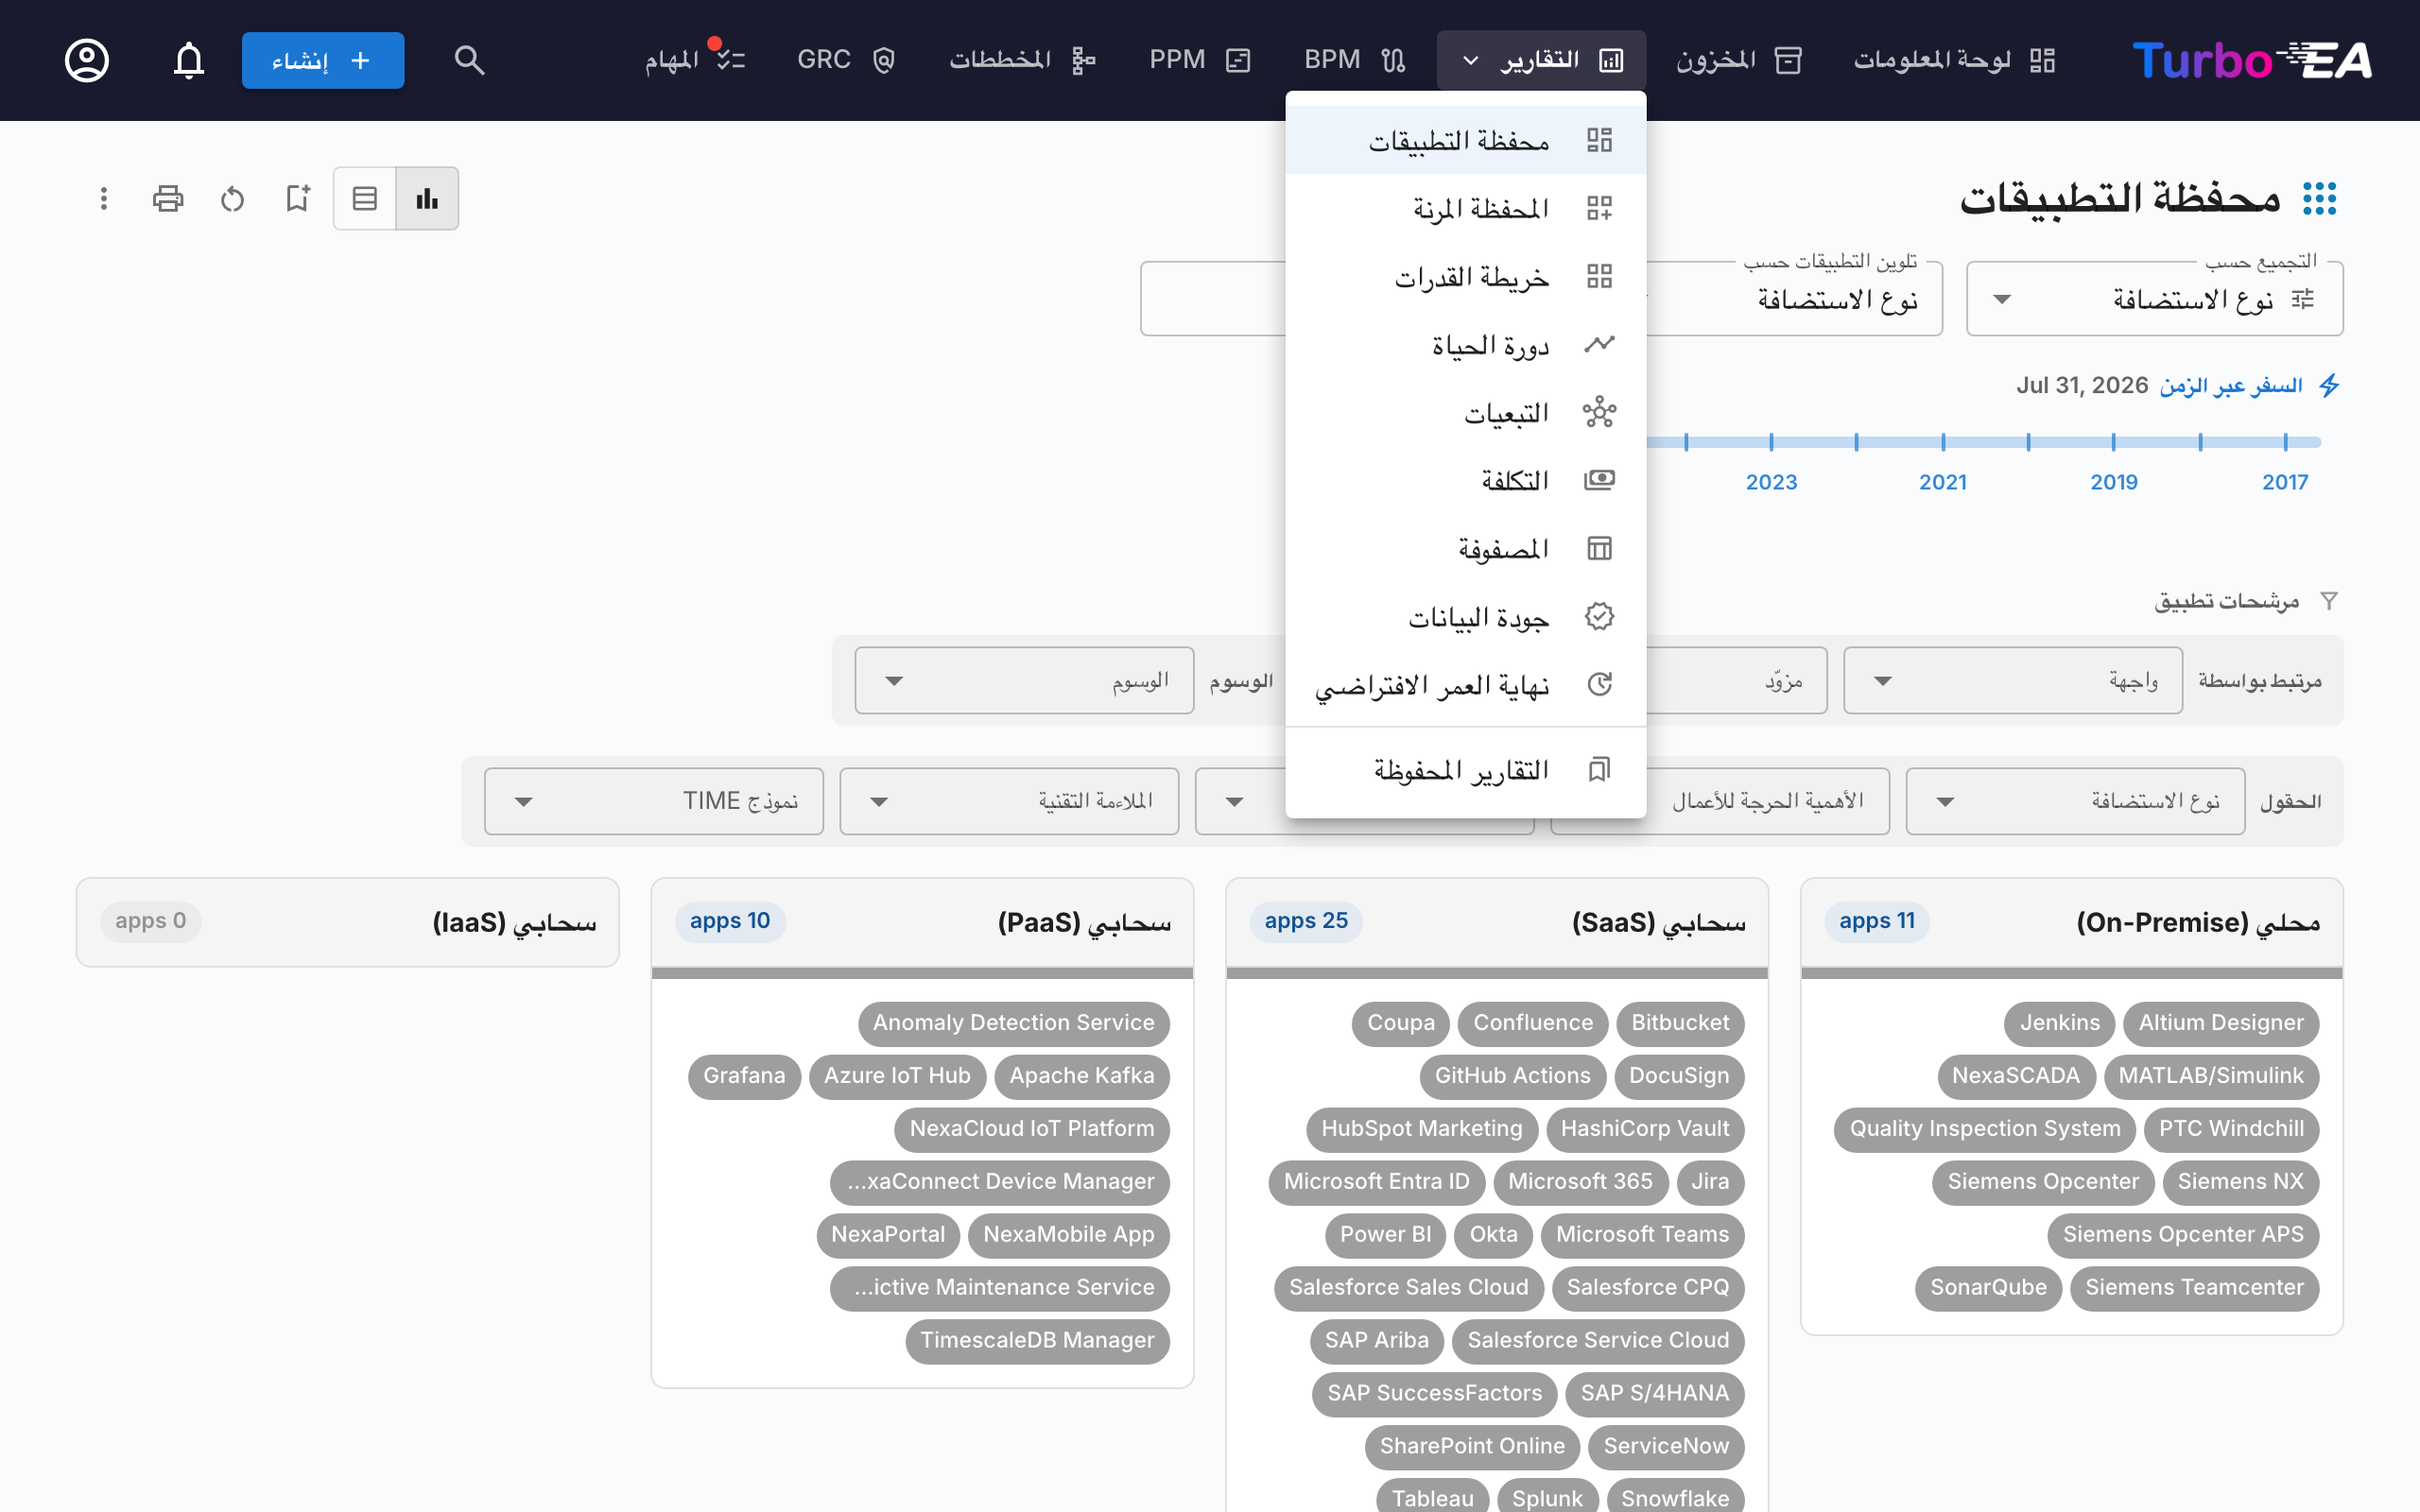
Task: Open the الوسوم tags filter dropdown
Action: (x=1024, y=680)
